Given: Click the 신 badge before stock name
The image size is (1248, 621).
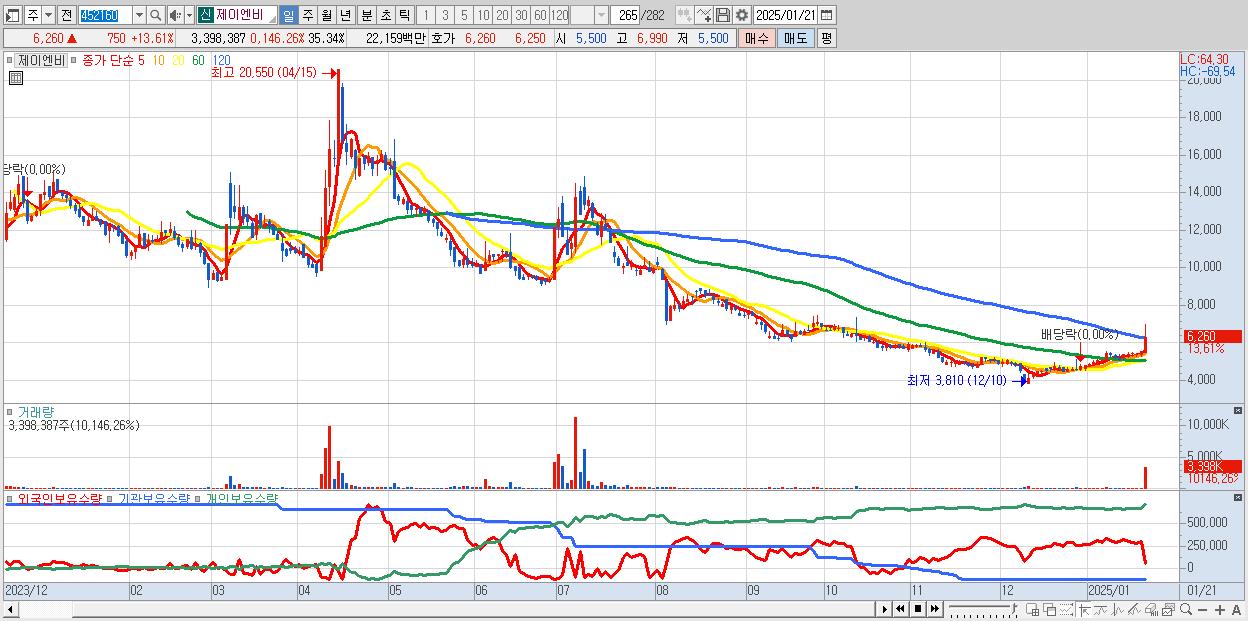Looking at the screenshot, I should (x=205, y=15).
